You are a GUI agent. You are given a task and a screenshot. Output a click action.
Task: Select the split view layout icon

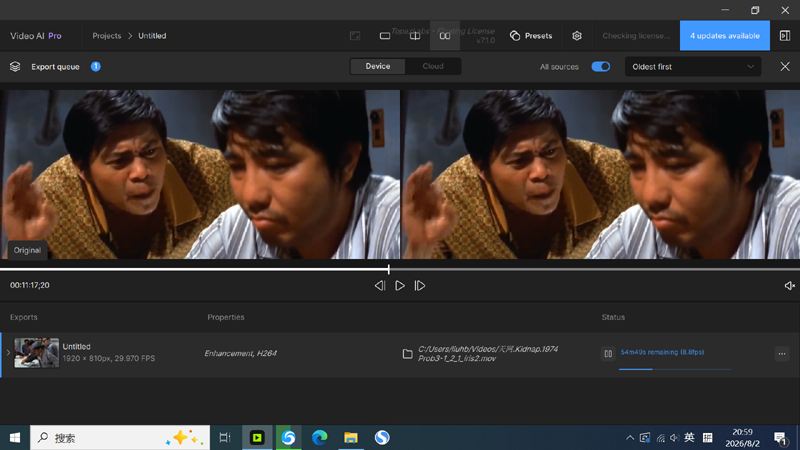(415, 36)
